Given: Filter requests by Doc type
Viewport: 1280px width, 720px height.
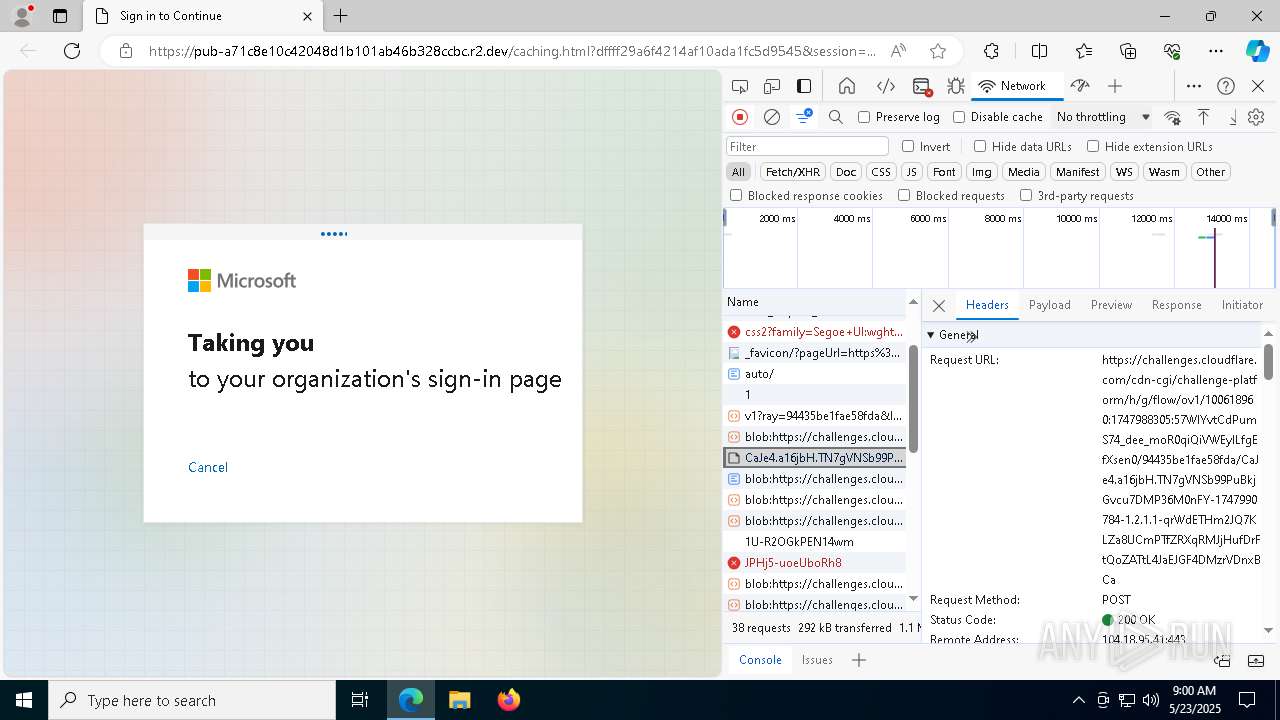Looking at the screenshot, I should point(846,172).
